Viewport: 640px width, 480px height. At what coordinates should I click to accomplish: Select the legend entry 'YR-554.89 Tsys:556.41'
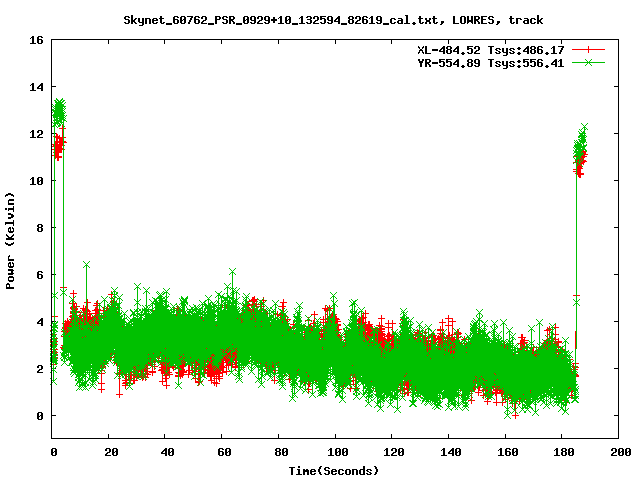[491, 63]
